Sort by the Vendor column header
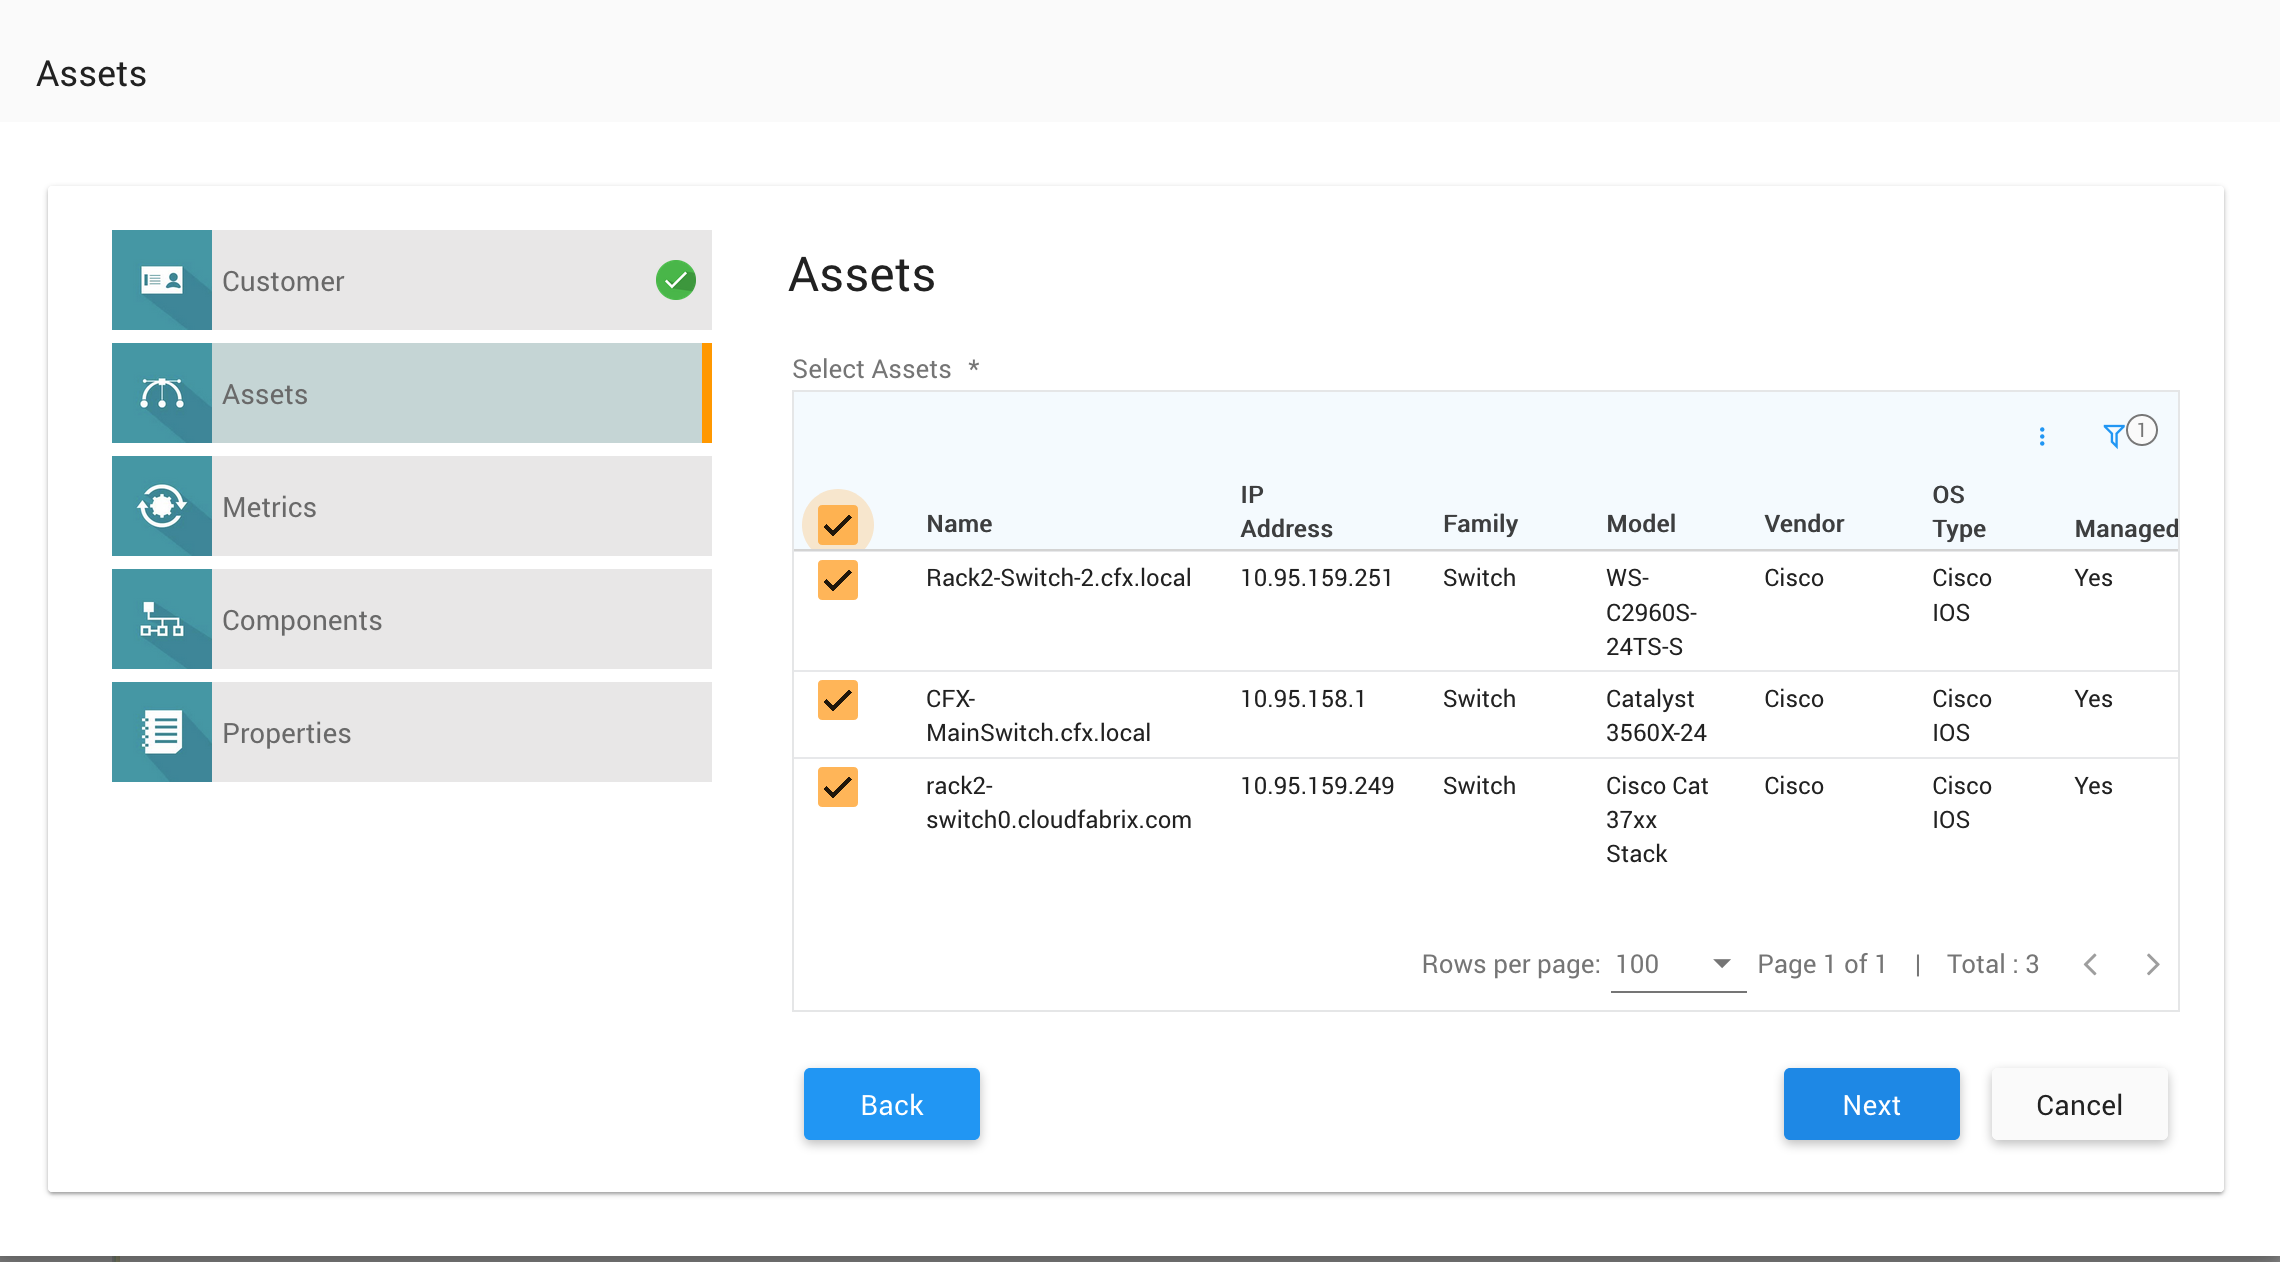The image size is (2280, 1262). tap(1804, 524)
